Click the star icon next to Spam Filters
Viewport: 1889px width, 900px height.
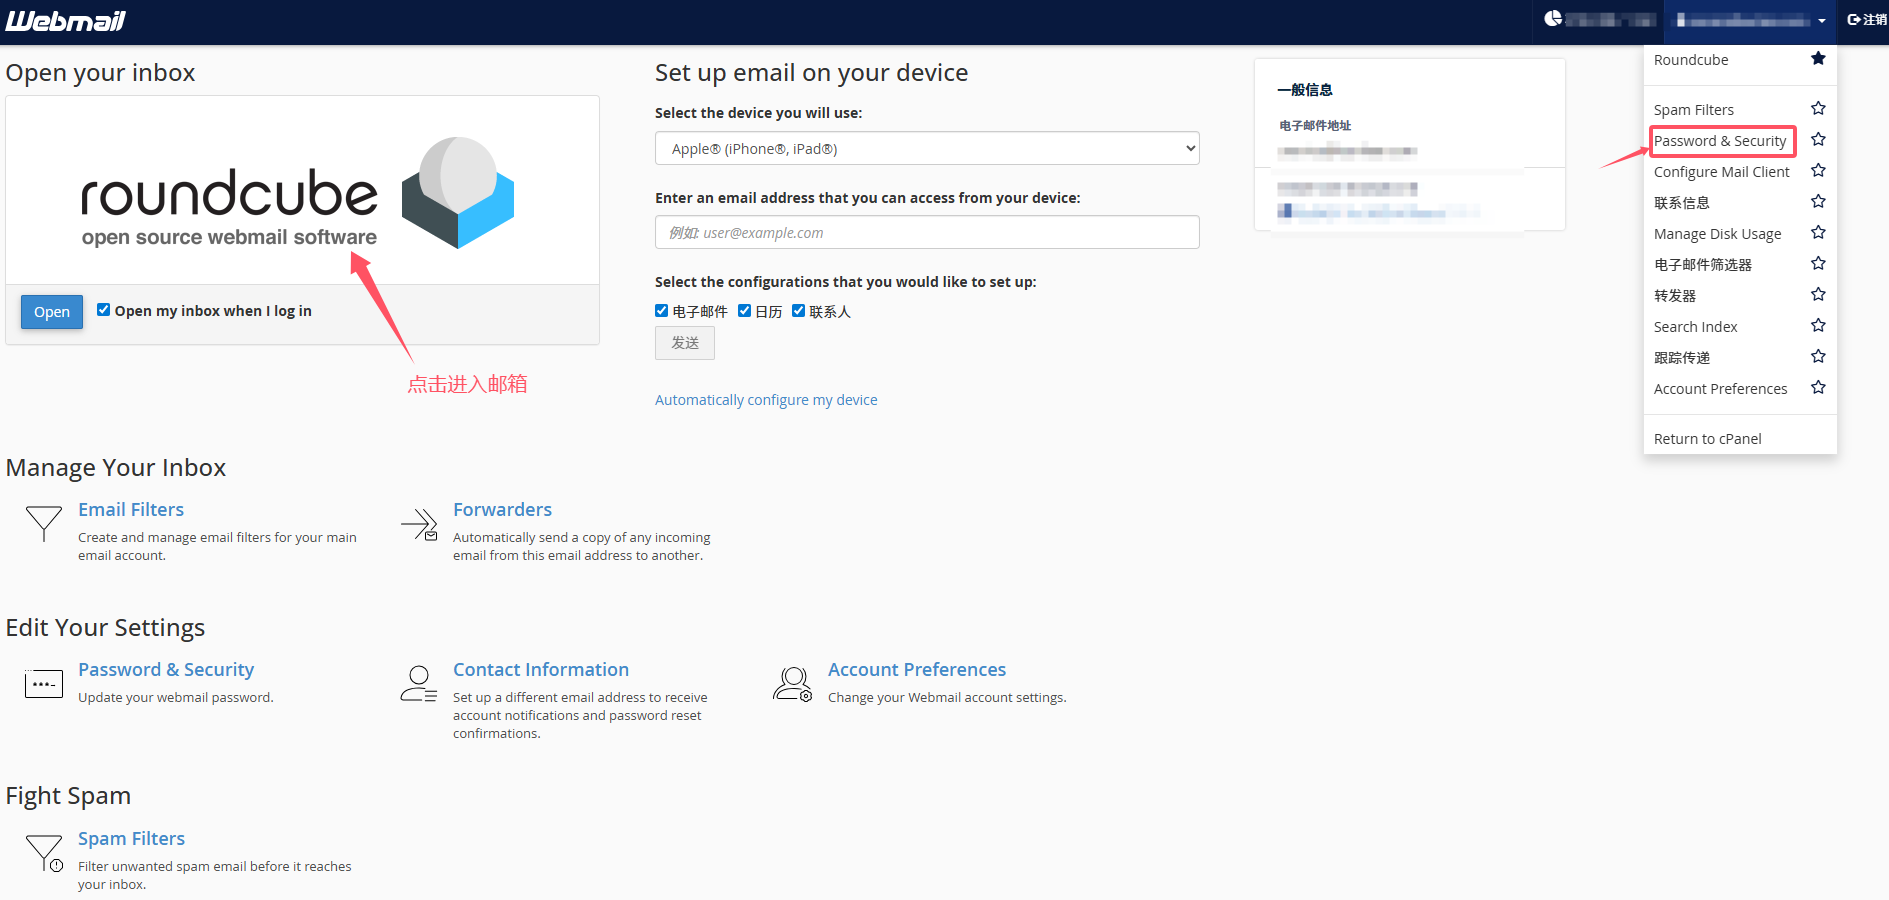[1818, 108]
